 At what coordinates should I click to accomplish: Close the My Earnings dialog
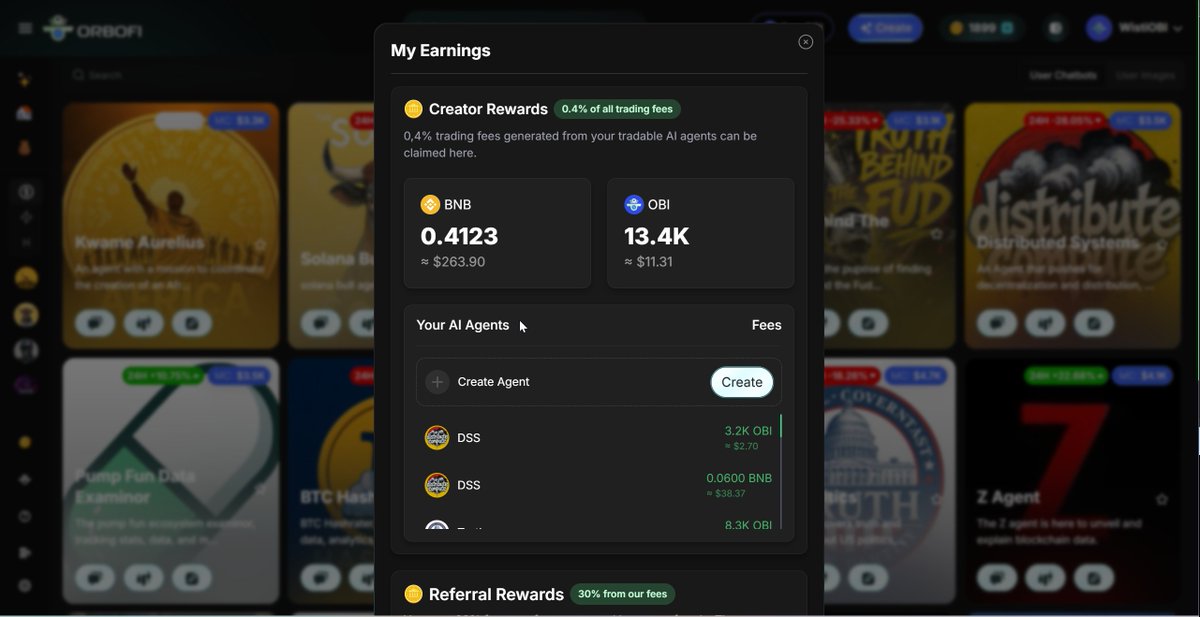pos(806,42)
